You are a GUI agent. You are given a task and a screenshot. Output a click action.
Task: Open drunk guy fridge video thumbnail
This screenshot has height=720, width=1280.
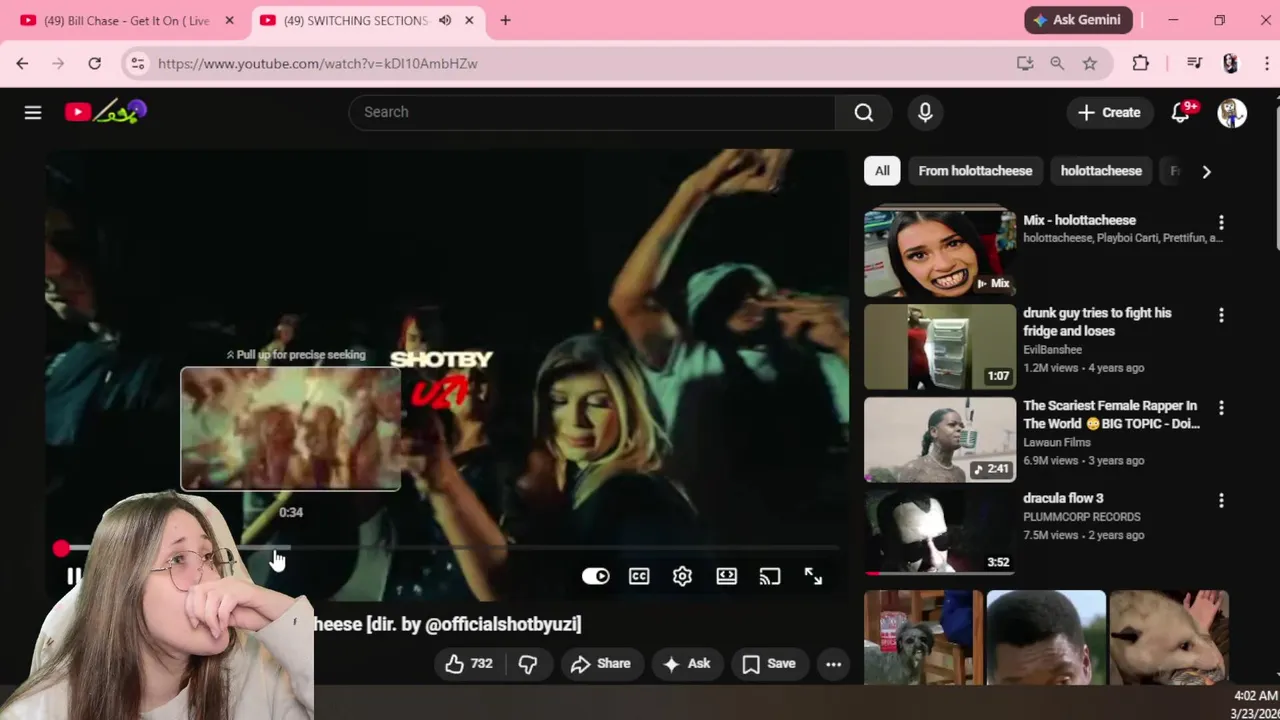(940, 347)
